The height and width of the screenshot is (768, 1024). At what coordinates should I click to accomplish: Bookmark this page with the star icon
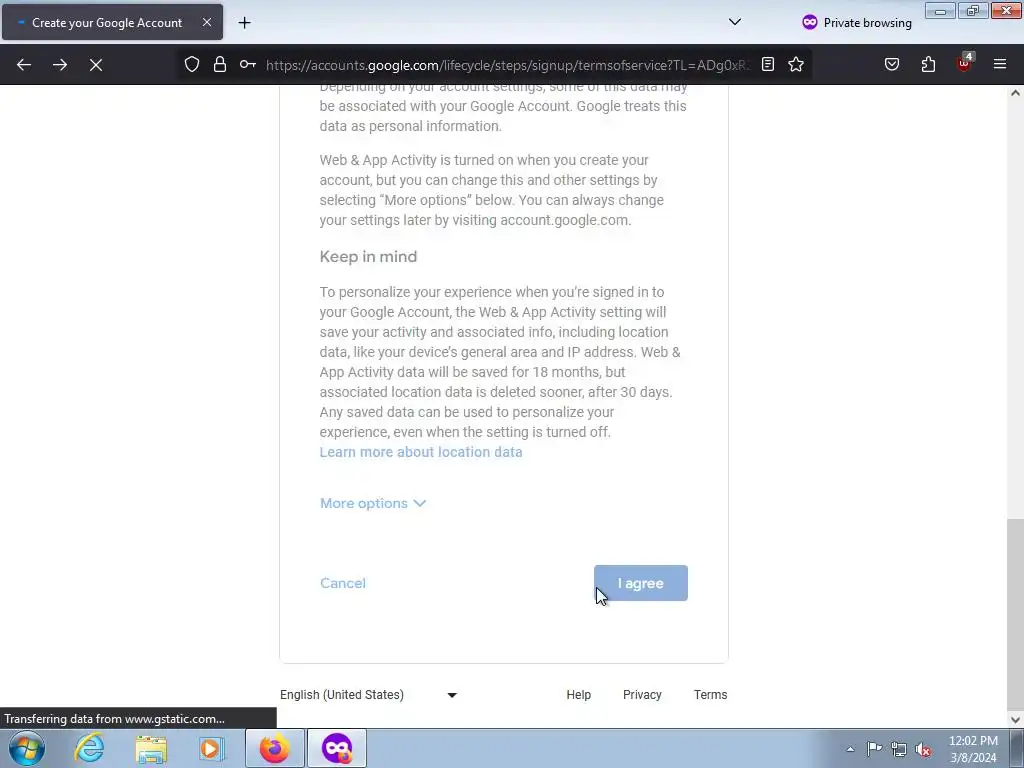(x=795, y=65)
